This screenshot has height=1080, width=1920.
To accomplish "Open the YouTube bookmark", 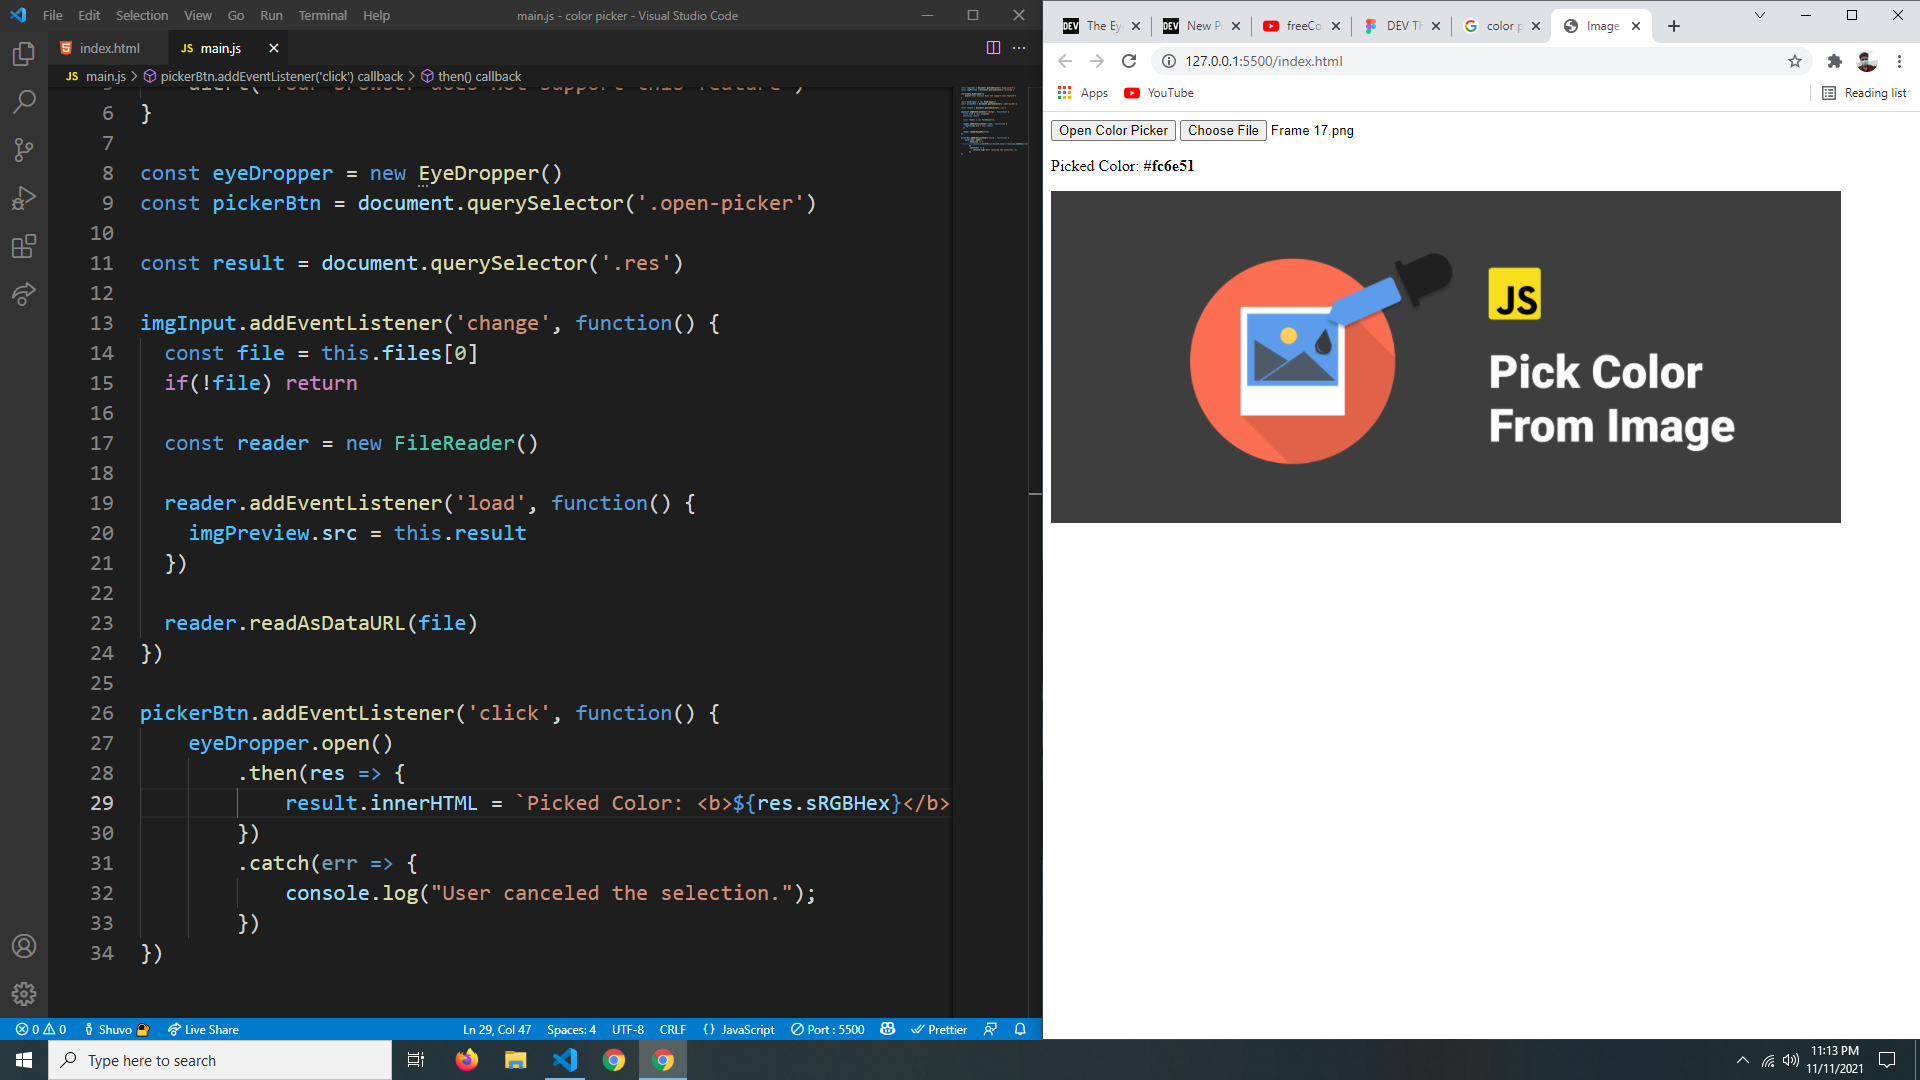I will 1157,93.
